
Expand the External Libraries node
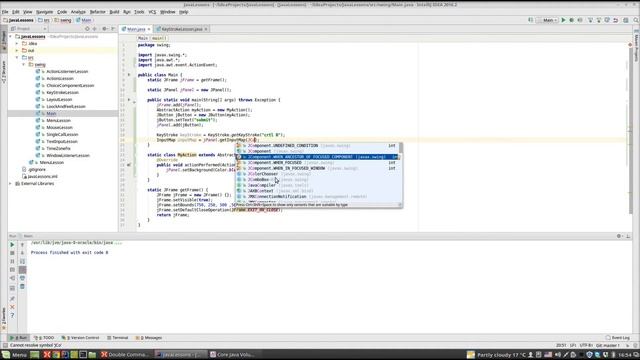(x=11, y=184)
